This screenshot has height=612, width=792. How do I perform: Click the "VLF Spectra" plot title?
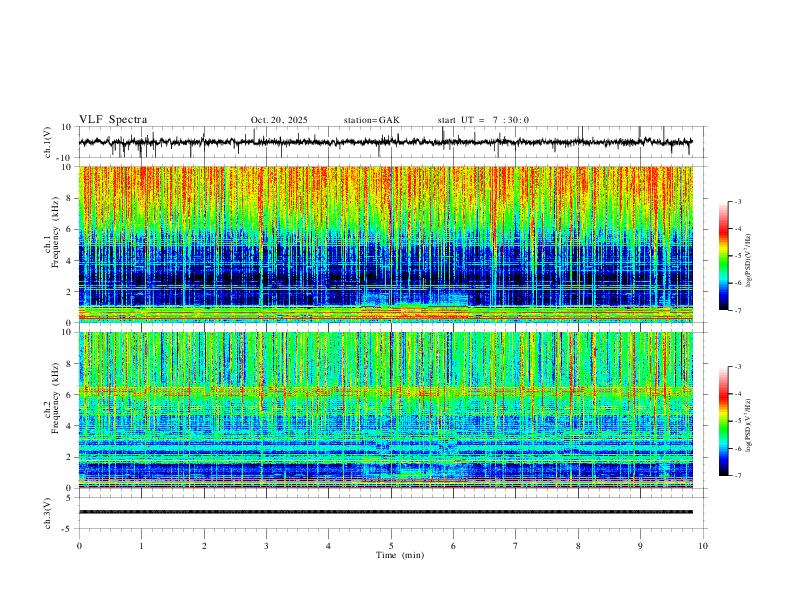click(113, 120)
